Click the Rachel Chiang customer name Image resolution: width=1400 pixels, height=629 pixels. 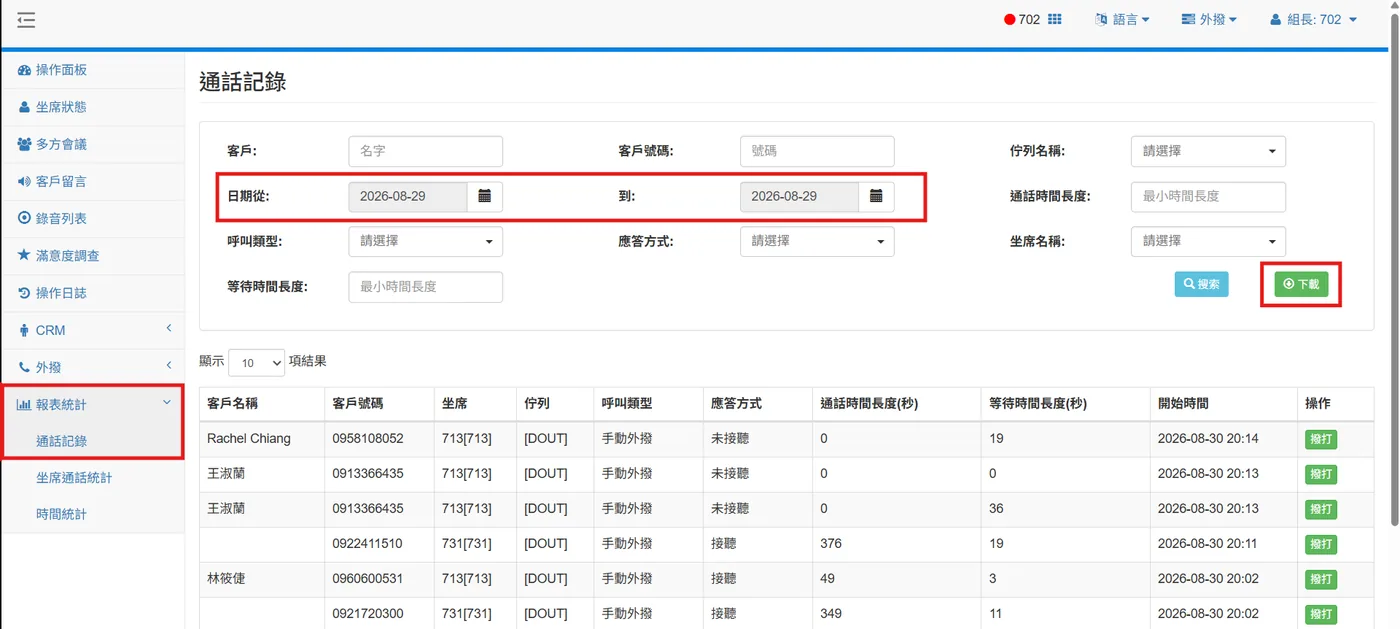pos(249,438)
